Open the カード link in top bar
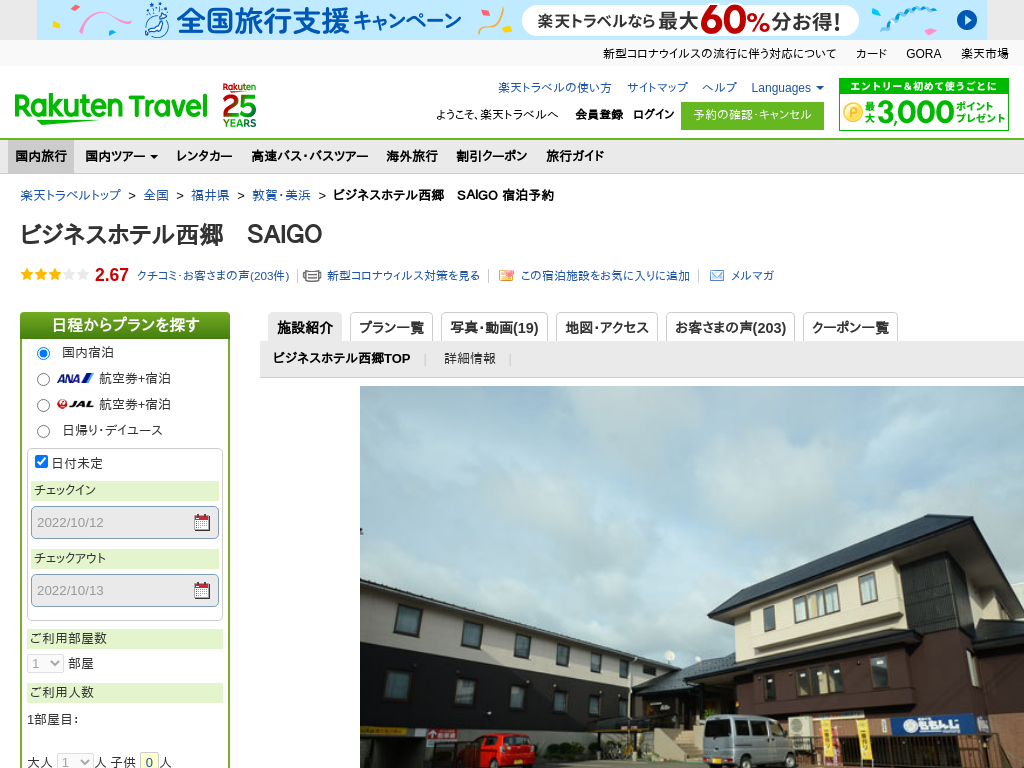 click(871, 54)
